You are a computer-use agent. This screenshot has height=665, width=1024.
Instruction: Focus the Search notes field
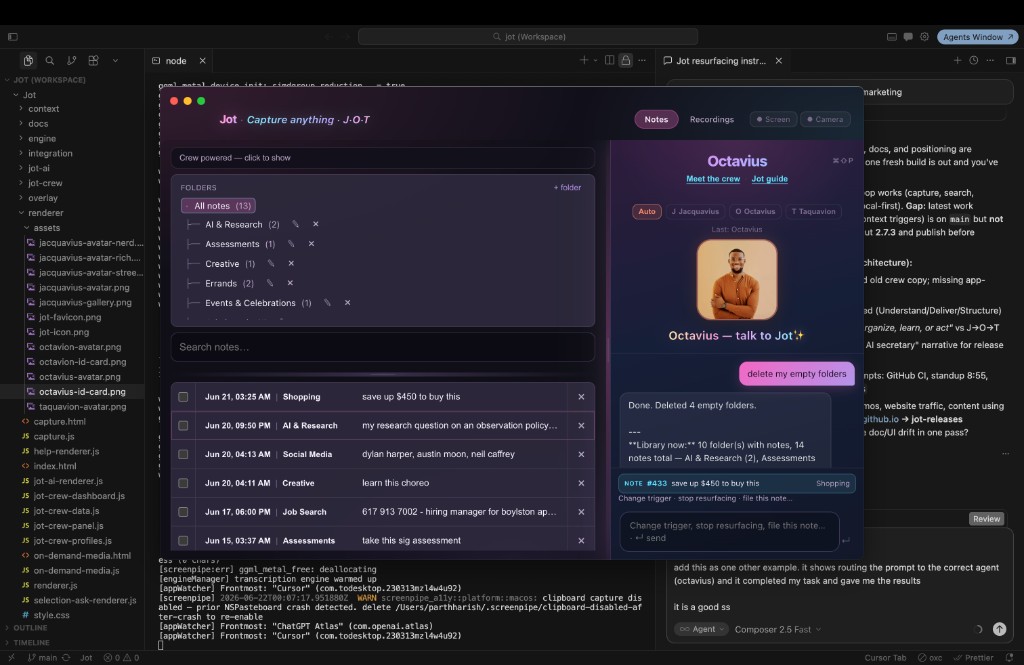[x=383, y=347]
